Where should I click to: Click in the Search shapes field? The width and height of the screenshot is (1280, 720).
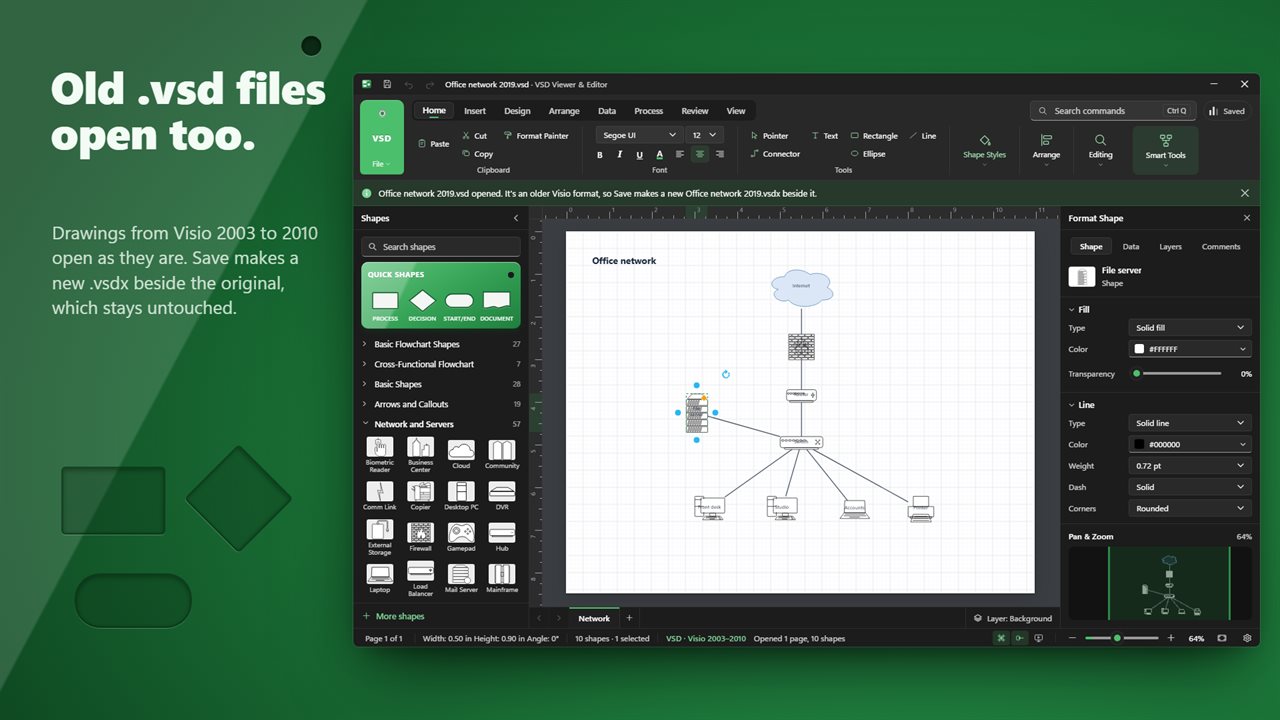(441, 247)
